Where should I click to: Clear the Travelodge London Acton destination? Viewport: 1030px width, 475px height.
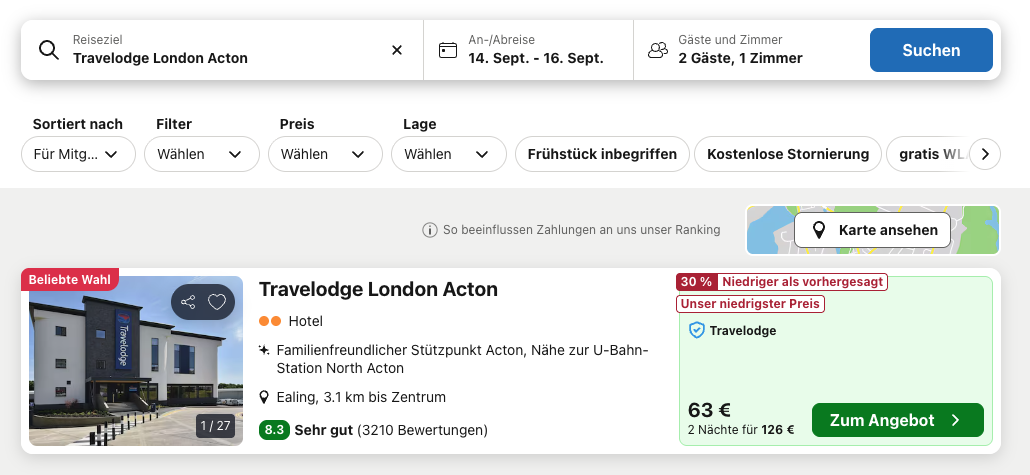tap(397, 50)
